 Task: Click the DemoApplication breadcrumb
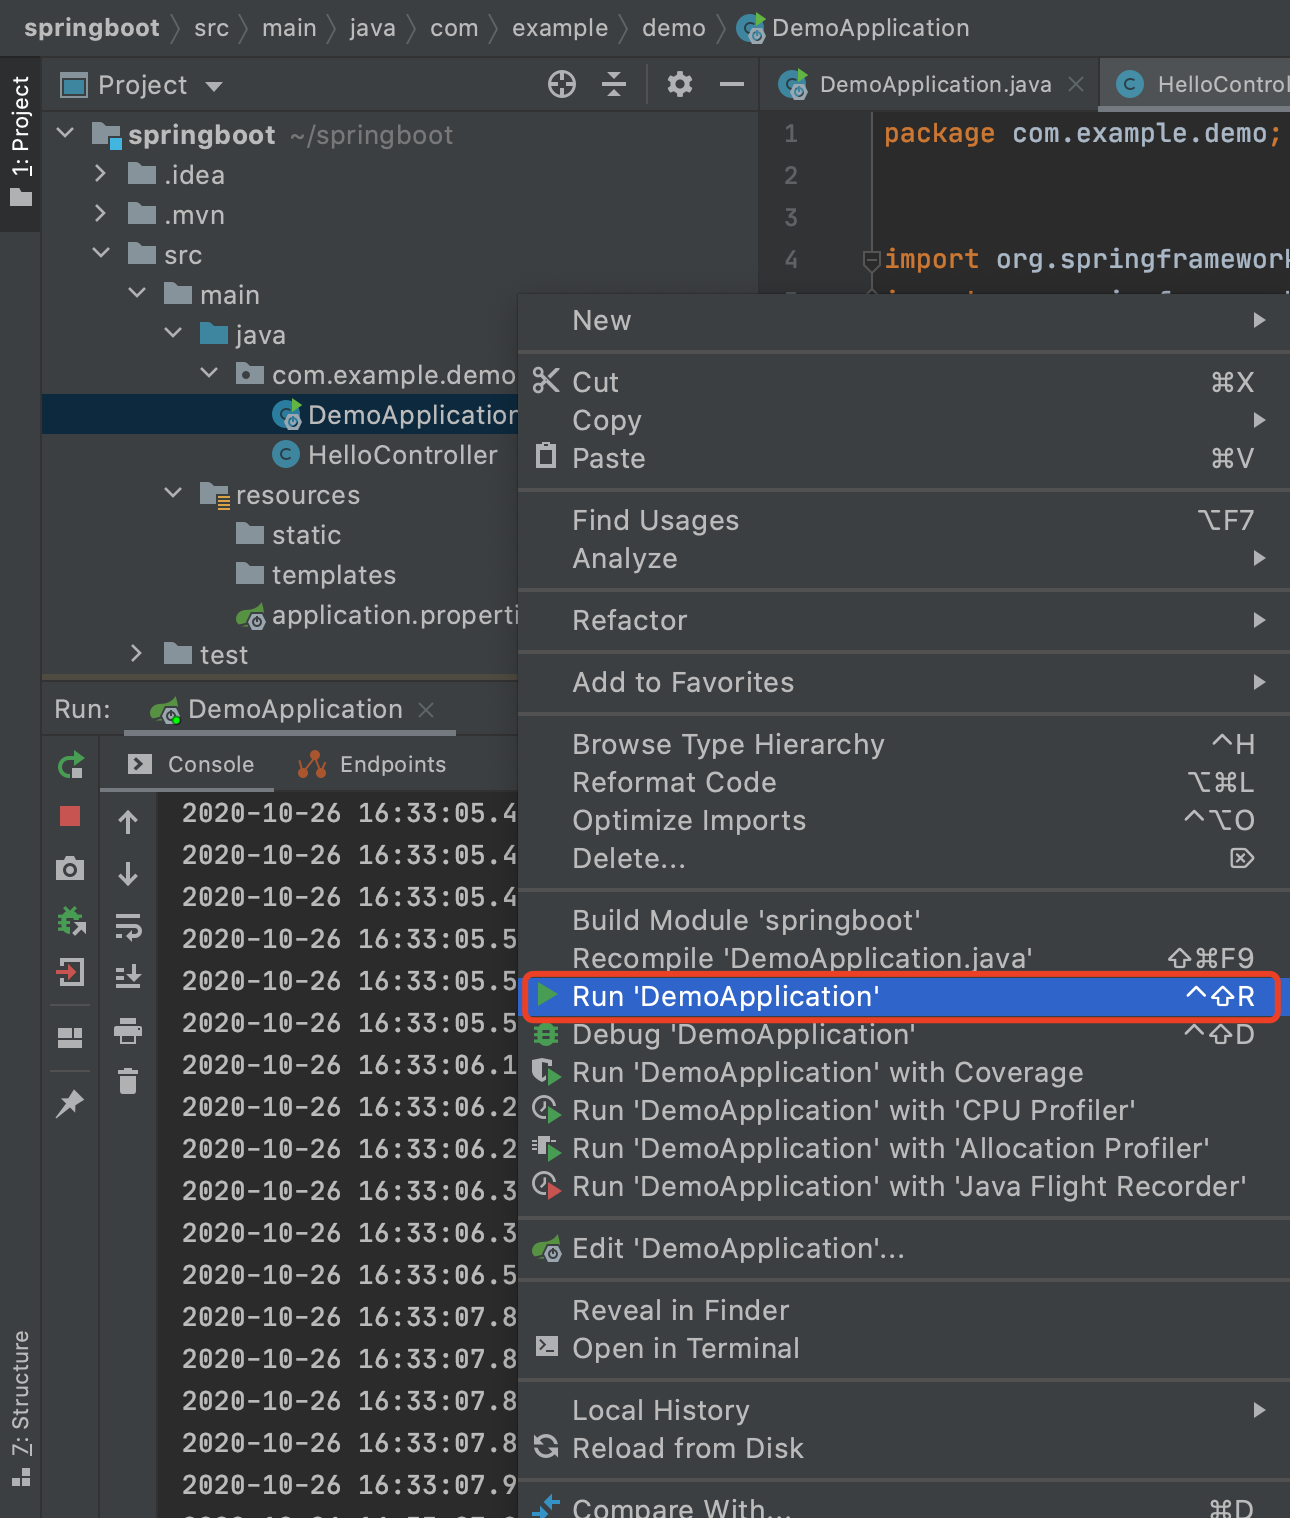[x=853, y=28]
